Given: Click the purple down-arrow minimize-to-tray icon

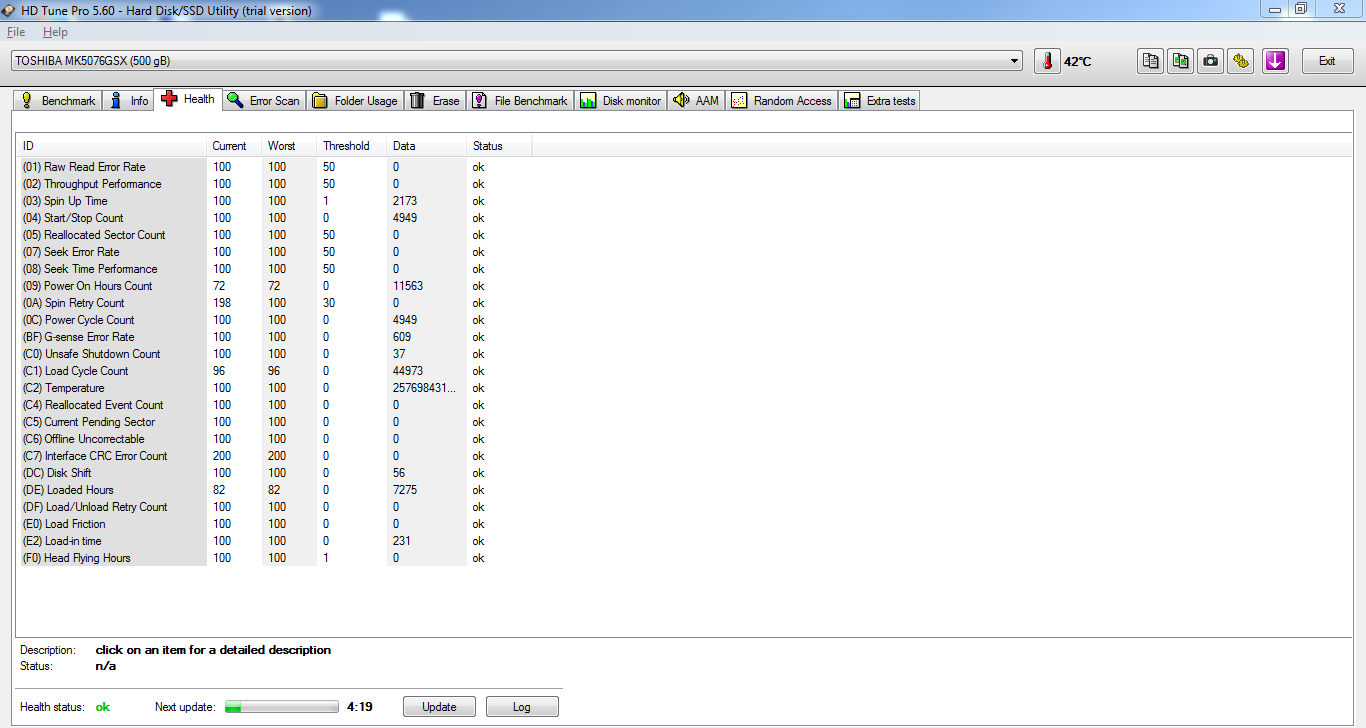Looking at the screenshot, I should tap(1274, 61).
